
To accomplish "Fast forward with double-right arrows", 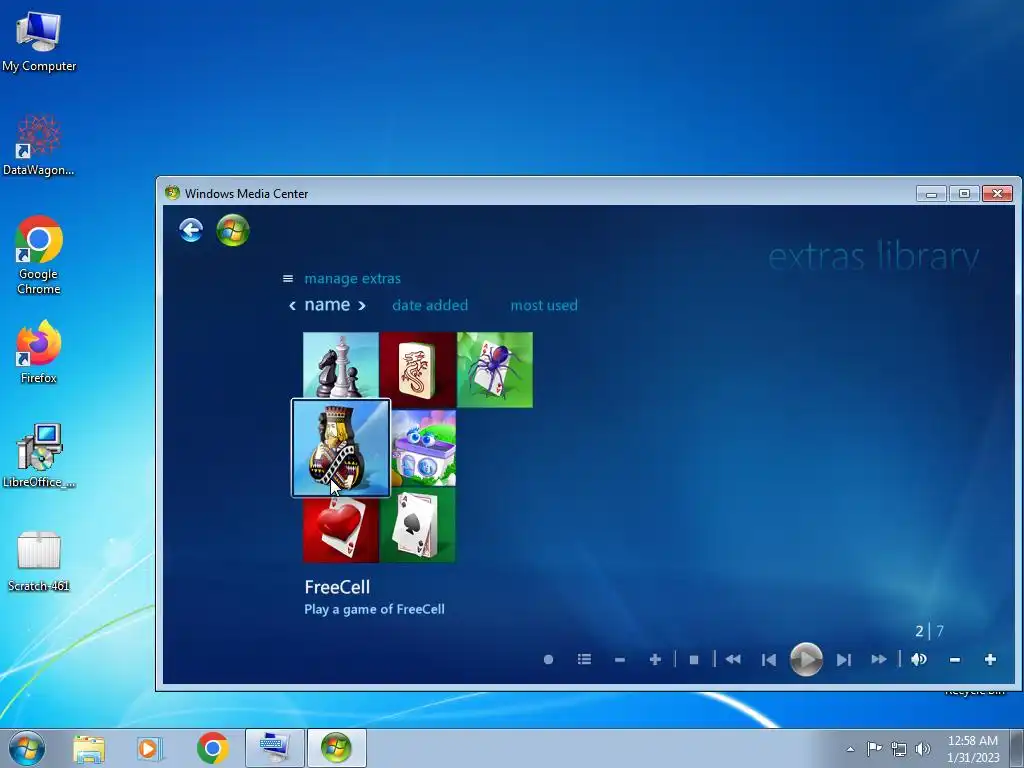I will pyautogui.click(x=879, y=660).
